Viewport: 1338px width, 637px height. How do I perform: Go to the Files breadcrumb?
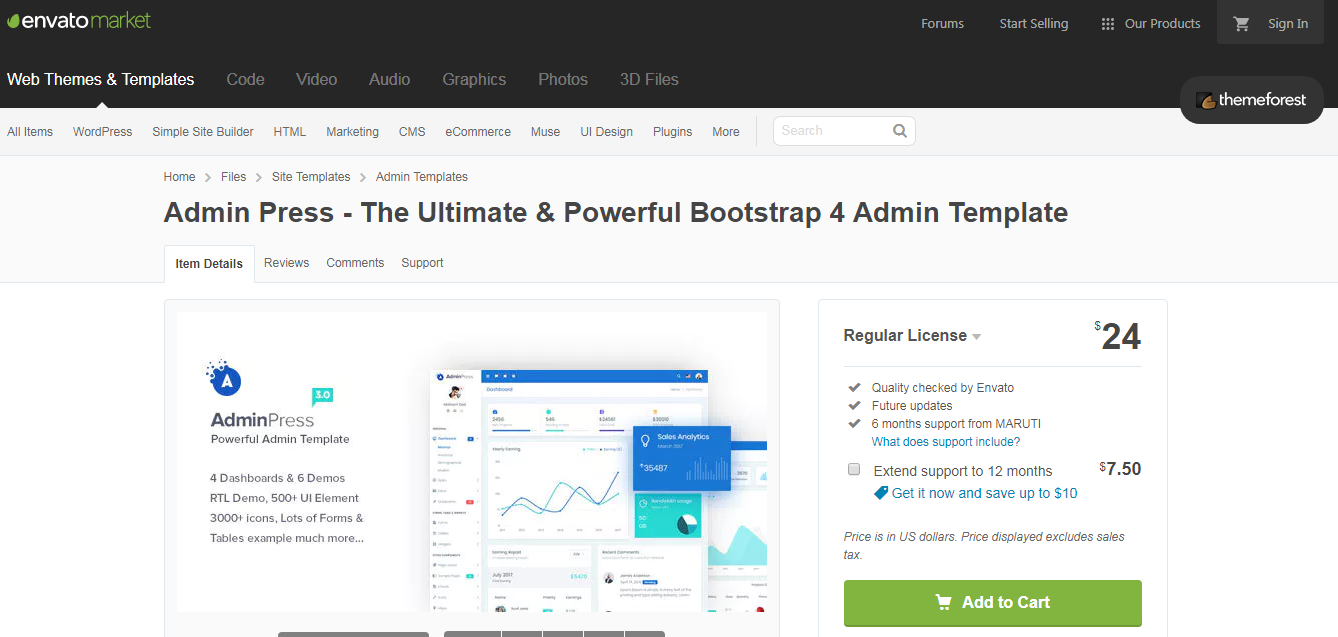click(234, 177)
